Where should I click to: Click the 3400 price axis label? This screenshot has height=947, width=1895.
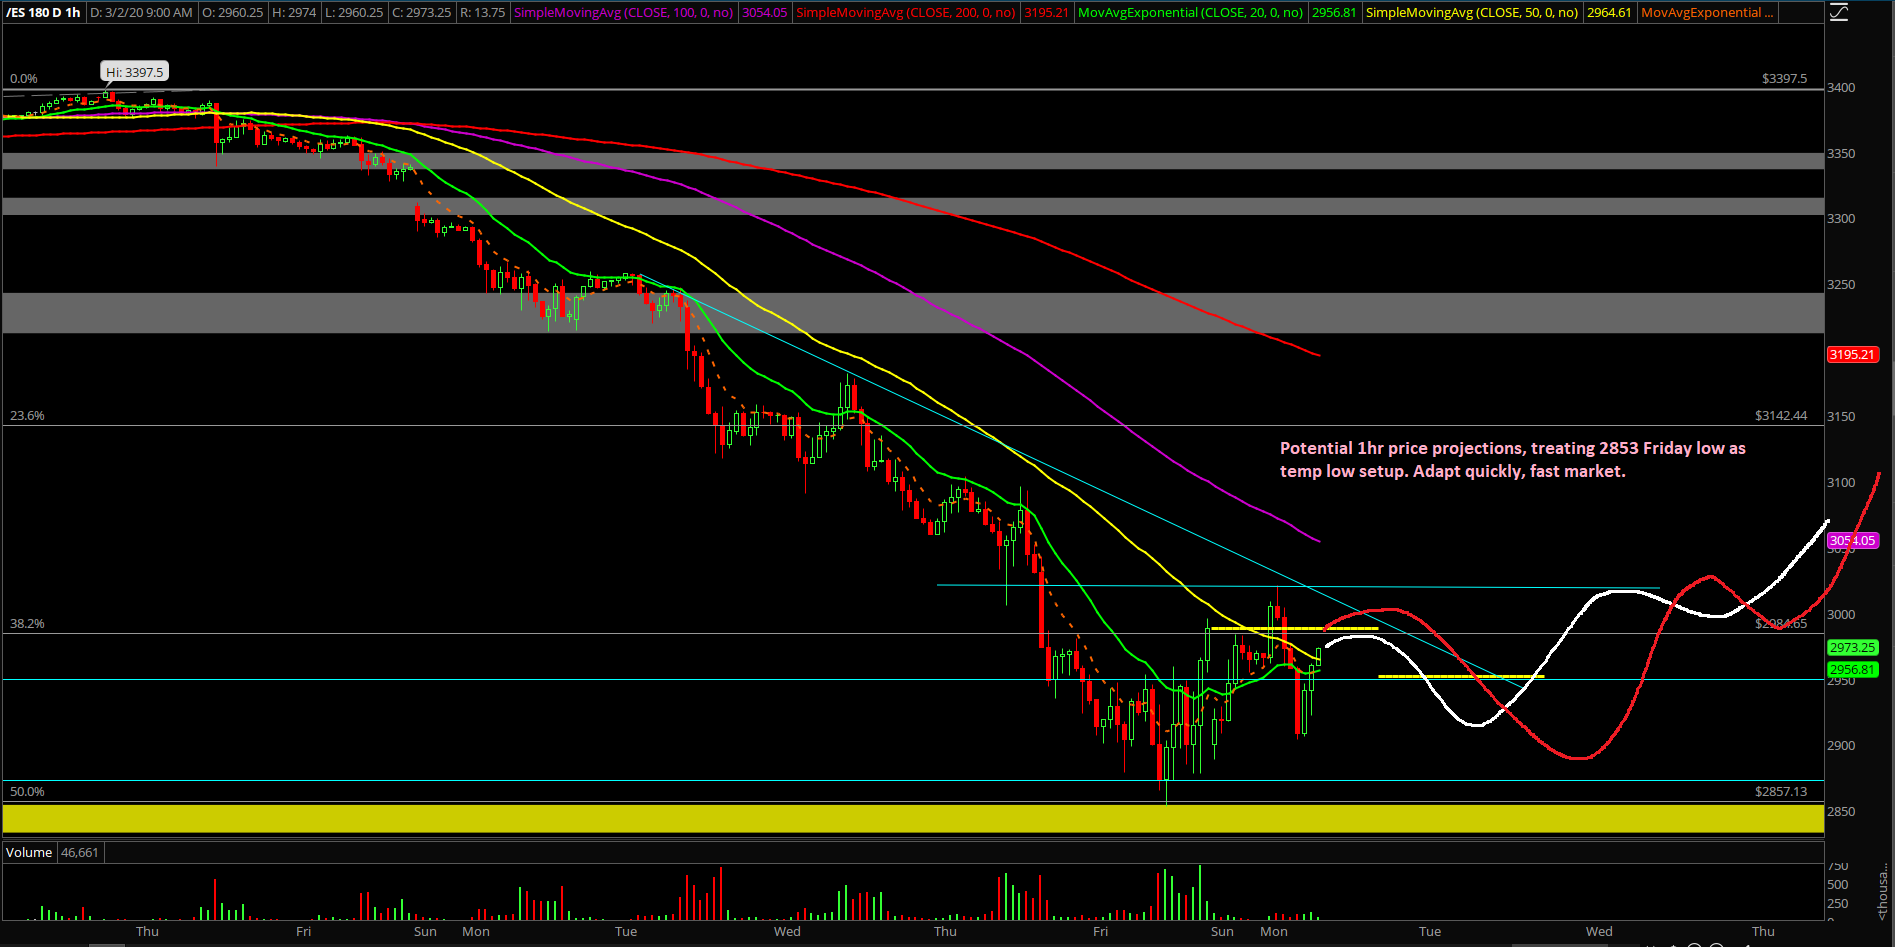1841,88
